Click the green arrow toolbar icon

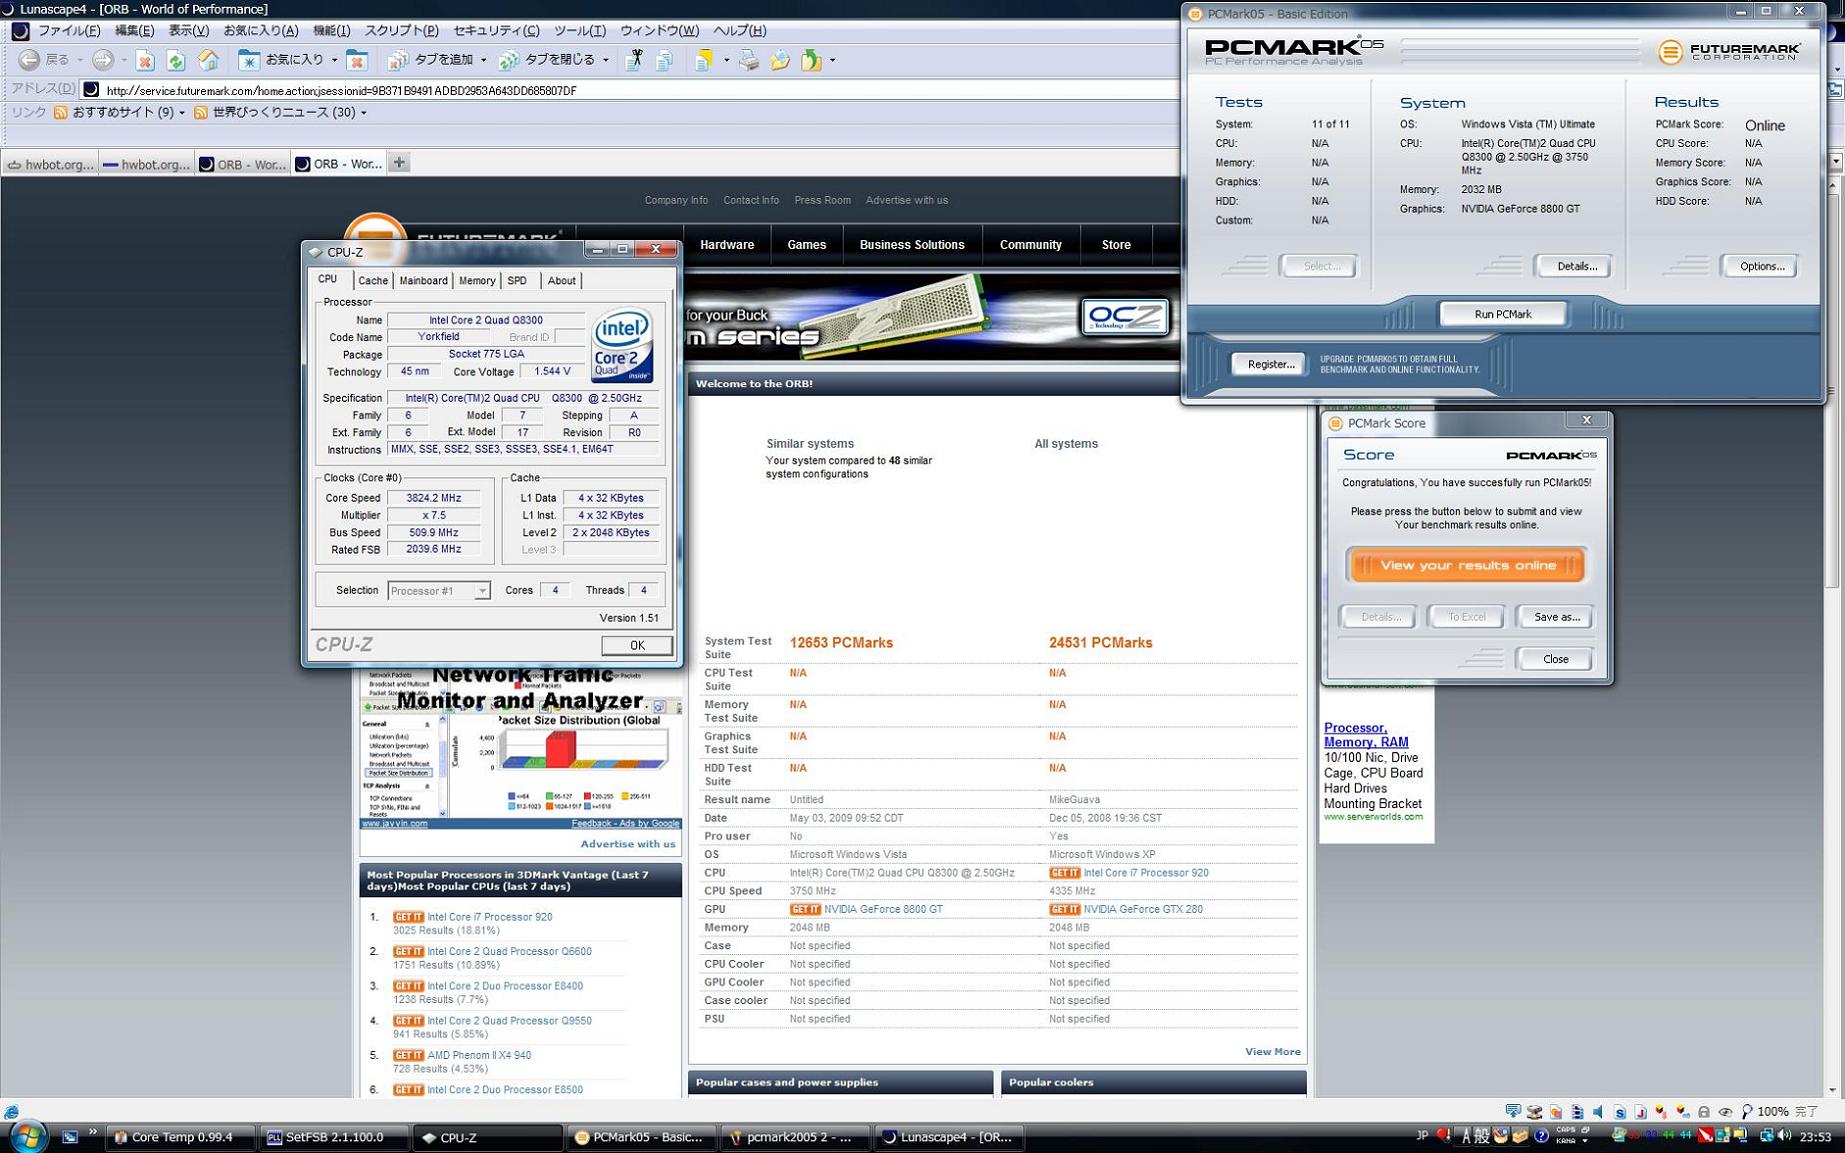pyautogui.click(x=811, y=61)
